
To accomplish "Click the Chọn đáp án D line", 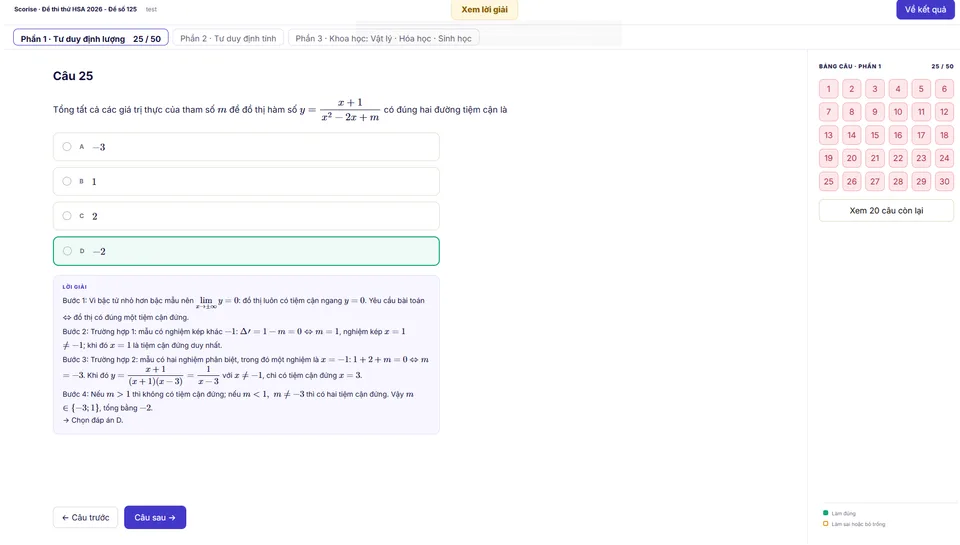I will click(x=92, y=420).
